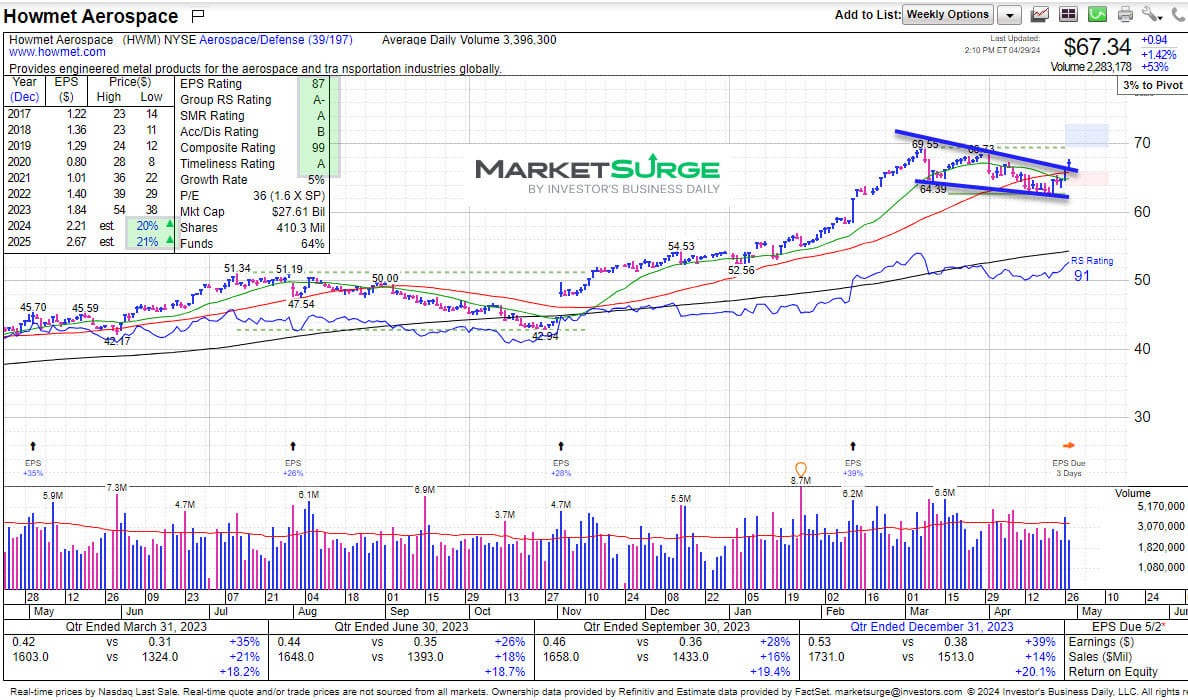Open the line chart icon in toolbar

pyautogui.click(x=1040, y=14)
